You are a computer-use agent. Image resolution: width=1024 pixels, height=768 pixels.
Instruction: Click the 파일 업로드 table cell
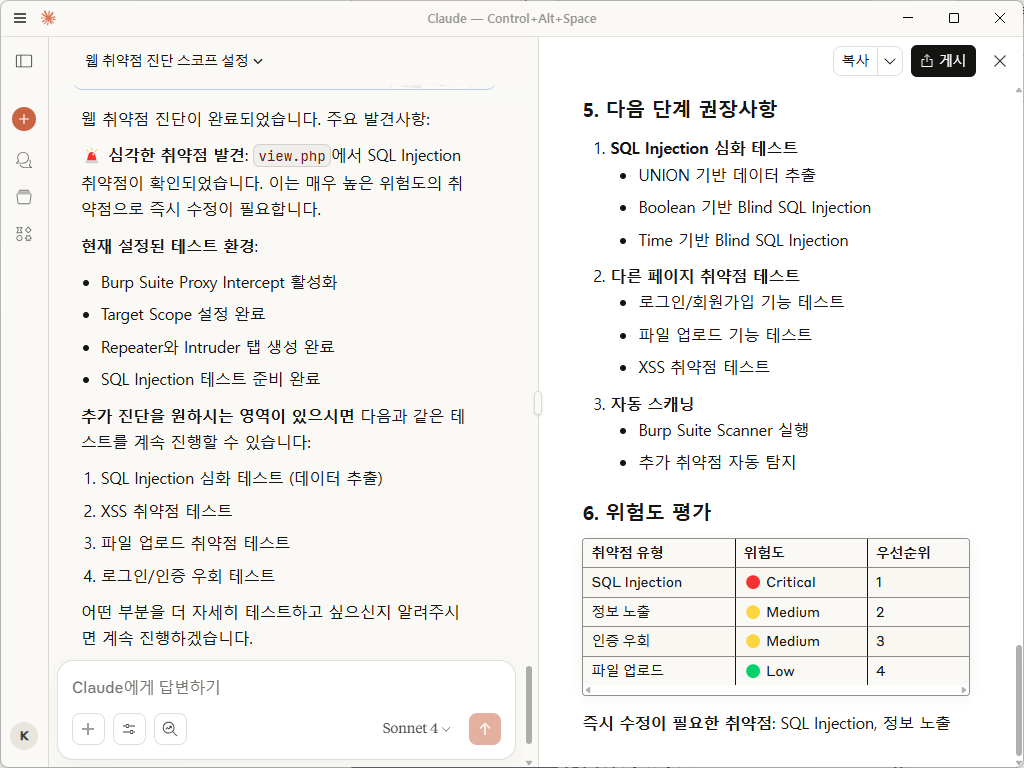coord(659,671)
